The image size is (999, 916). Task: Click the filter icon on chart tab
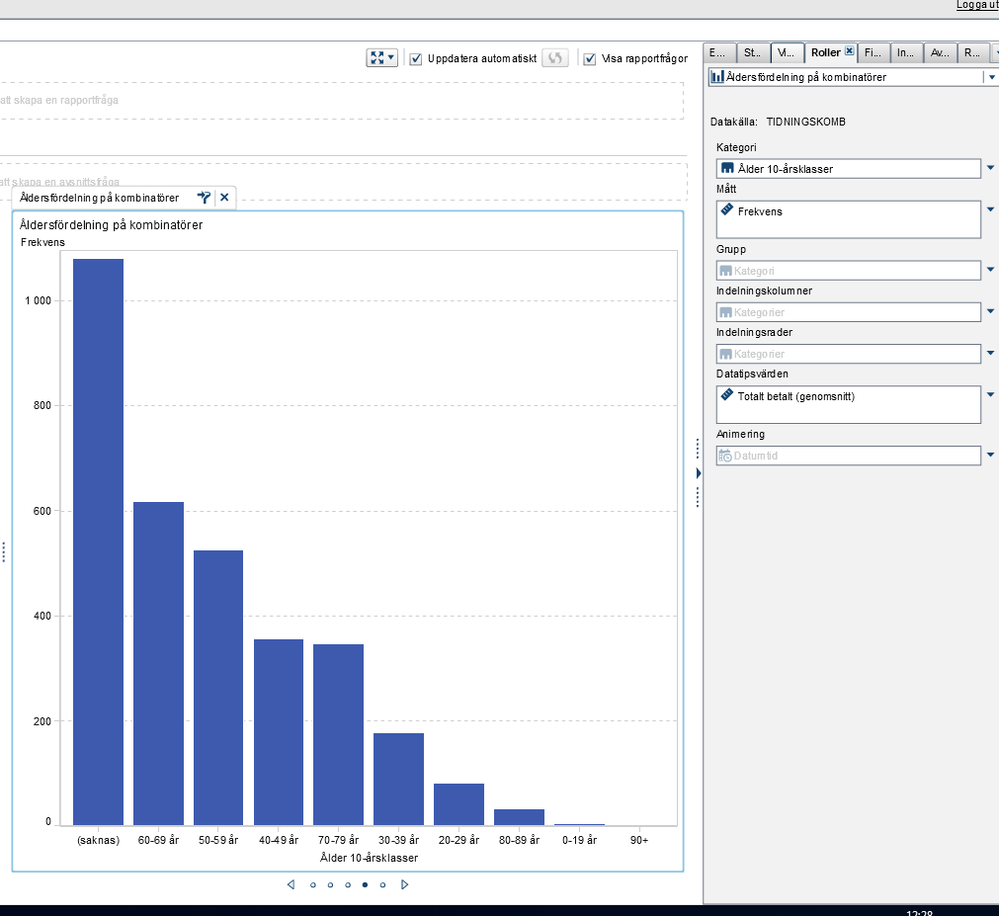pos(204,198)
